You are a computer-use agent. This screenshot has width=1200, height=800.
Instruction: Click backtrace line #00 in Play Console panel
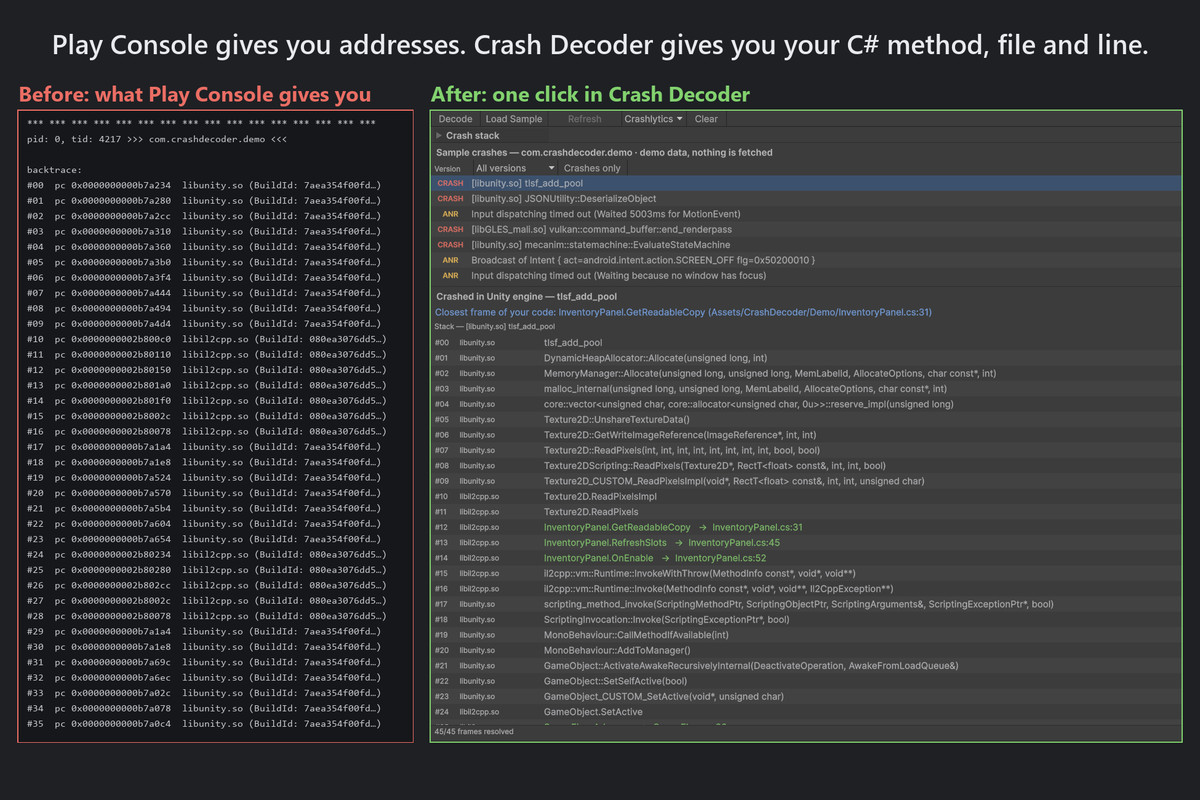tap(205, 185)
